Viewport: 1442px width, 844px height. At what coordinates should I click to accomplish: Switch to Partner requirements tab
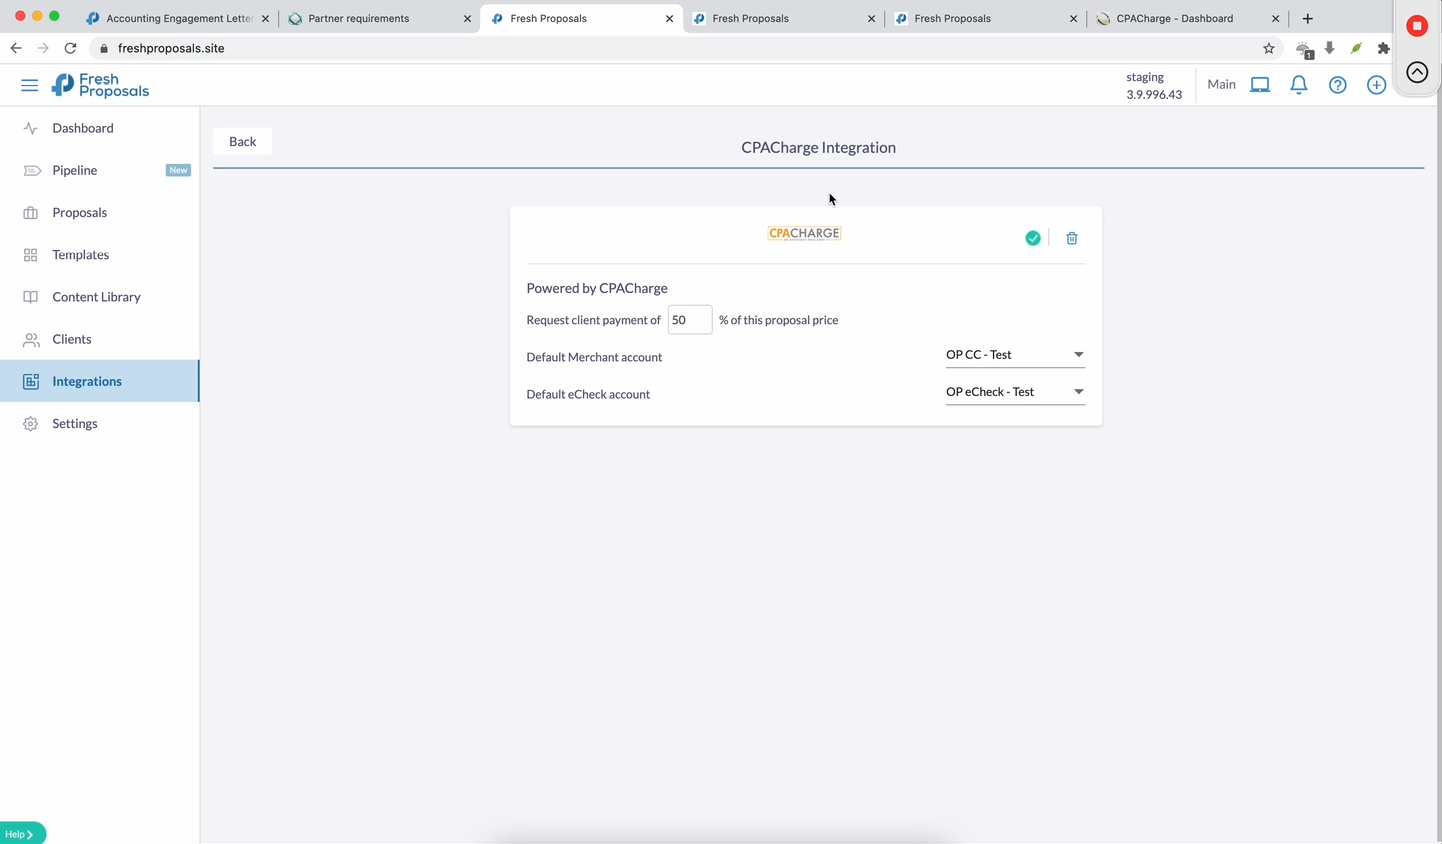tap(378, 18)
